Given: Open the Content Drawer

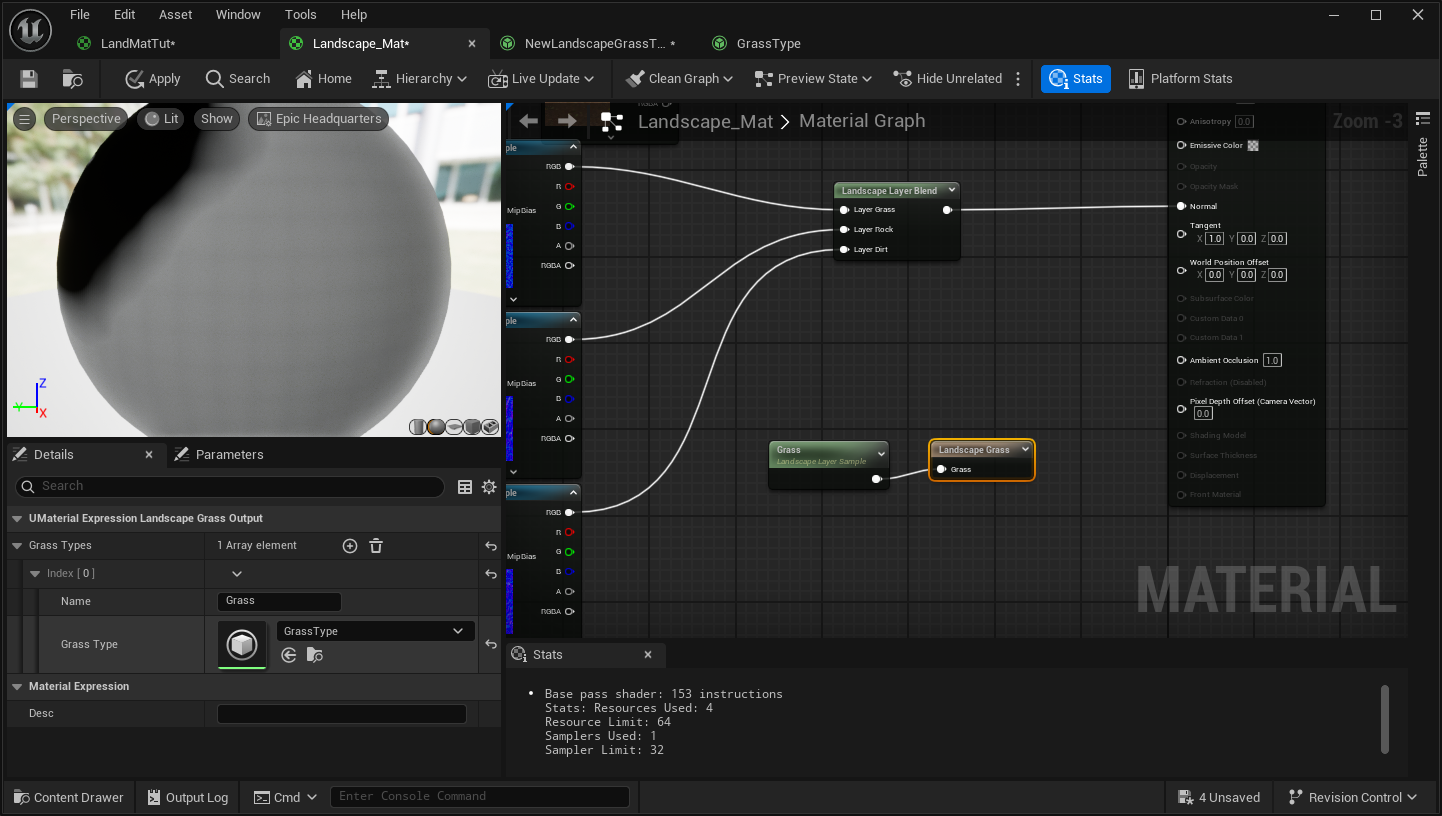Looking at the screenshot, I should (68, 797).
